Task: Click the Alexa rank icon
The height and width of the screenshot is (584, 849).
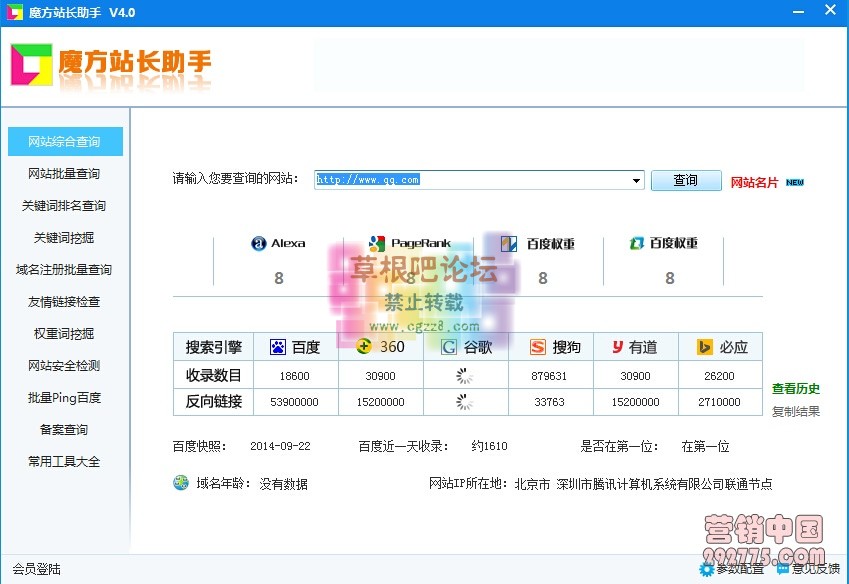Action: point(258,243)
